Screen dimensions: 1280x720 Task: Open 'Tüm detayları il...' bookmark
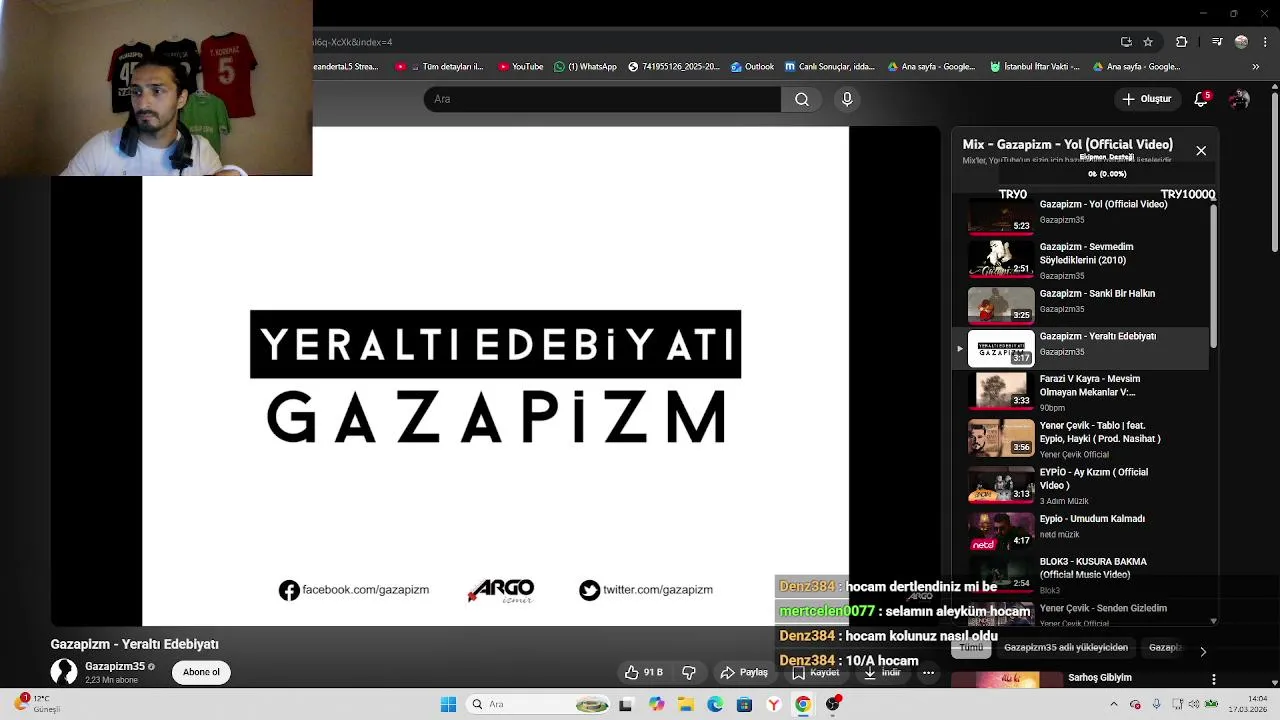point(440,67)
